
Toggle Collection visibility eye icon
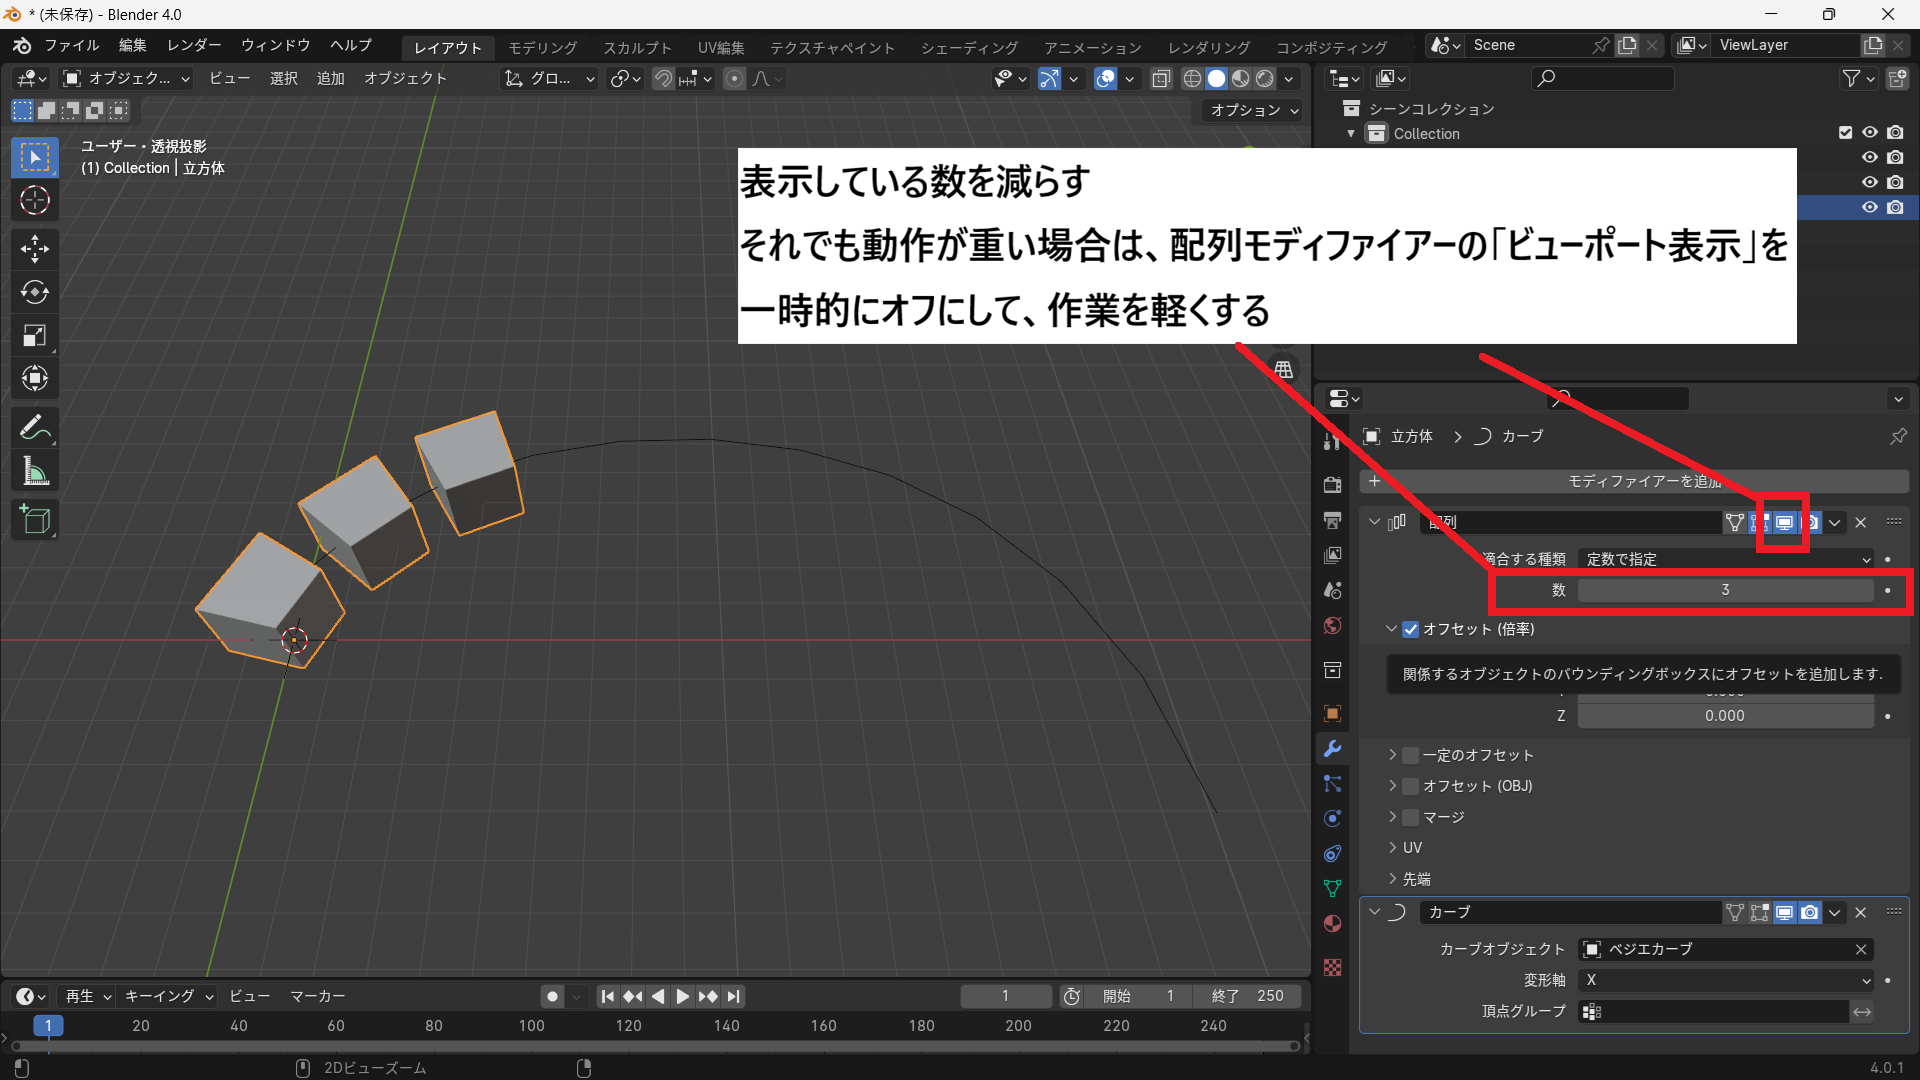[1869, 132]
